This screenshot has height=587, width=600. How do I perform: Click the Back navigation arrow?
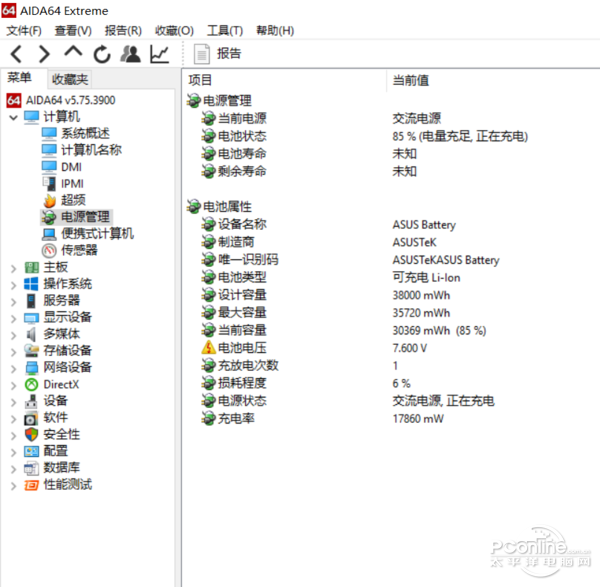click(16, 54)
